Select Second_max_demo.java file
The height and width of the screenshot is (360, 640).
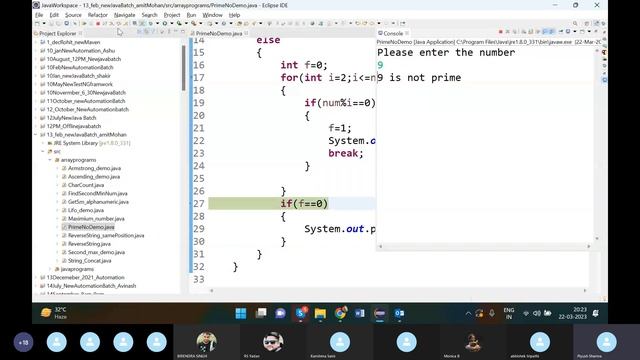tap(96, 252)
